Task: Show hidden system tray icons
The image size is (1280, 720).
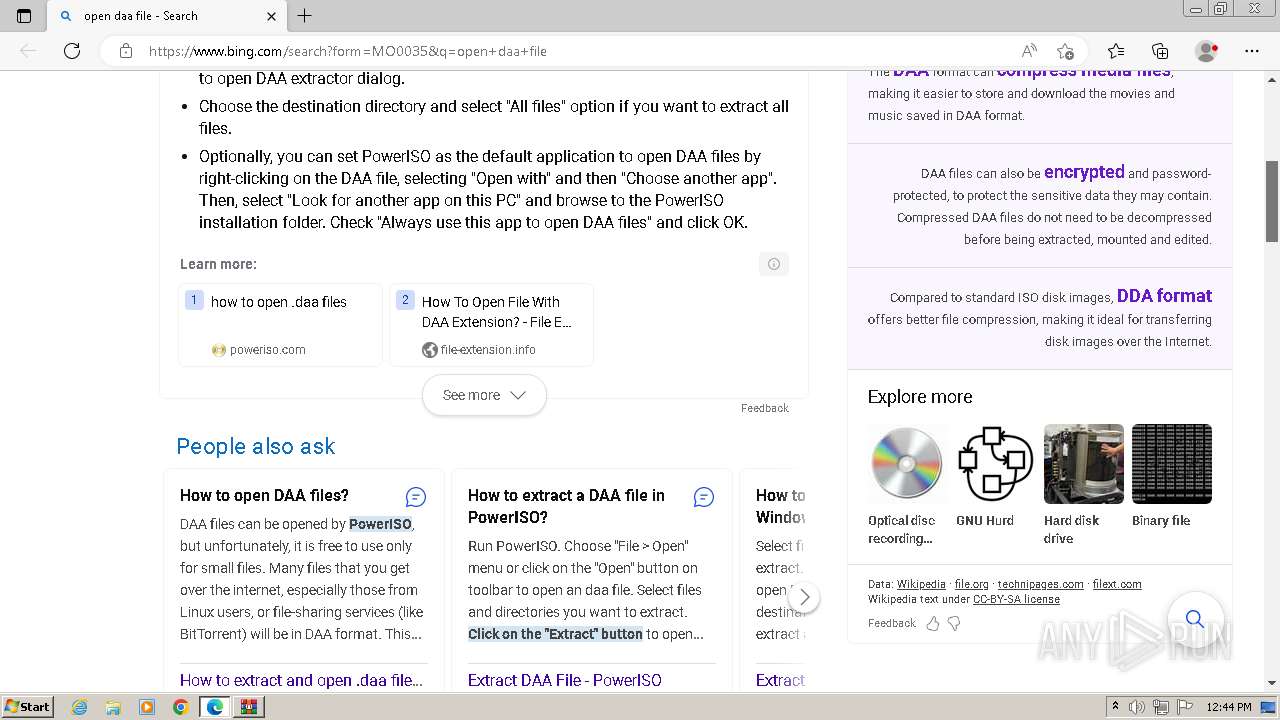Action: point(1115,707)
